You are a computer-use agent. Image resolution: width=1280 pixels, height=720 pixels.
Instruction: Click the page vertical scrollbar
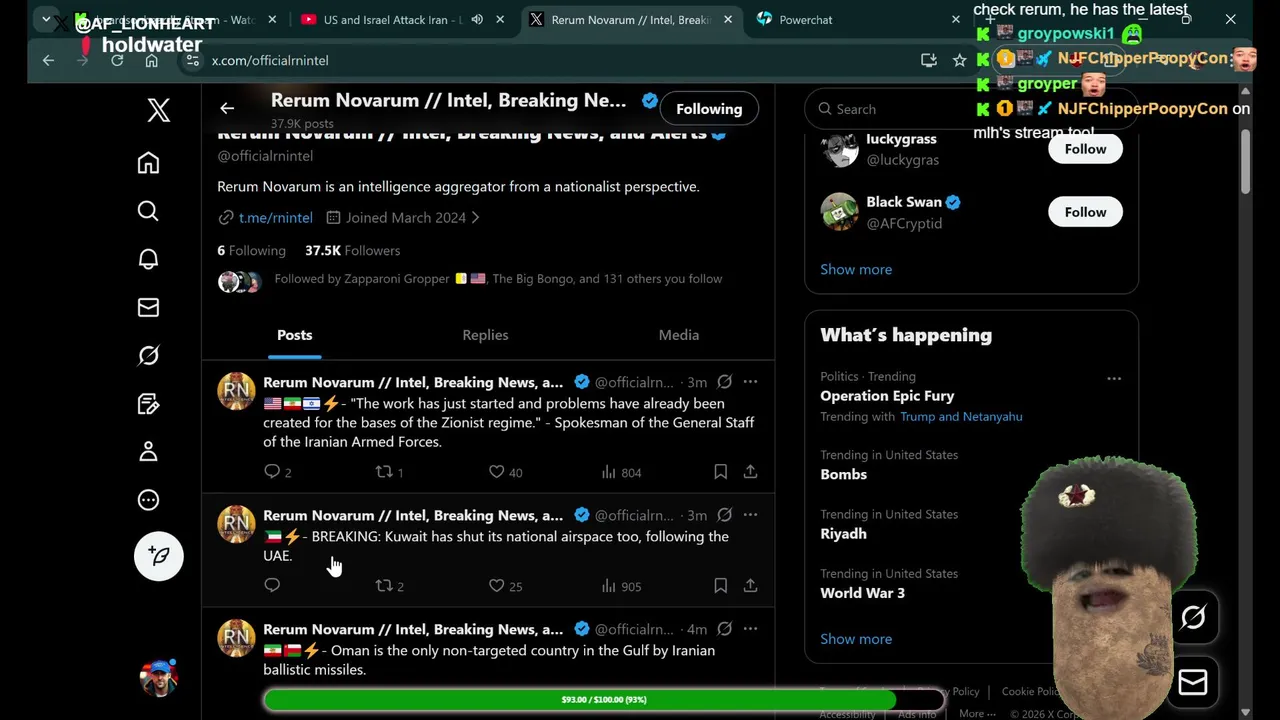(x=1246, y=160)
